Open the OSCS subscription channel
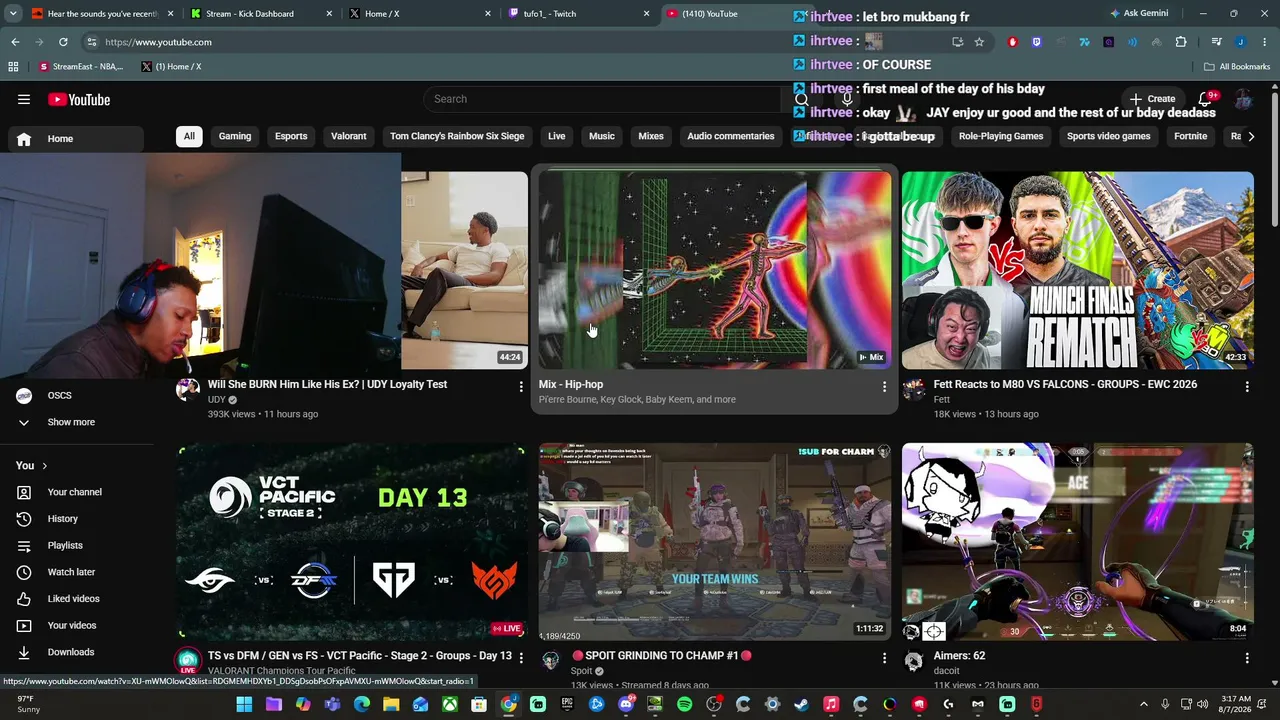This screenshot has height=720, width=1280. tap(77, 395)
